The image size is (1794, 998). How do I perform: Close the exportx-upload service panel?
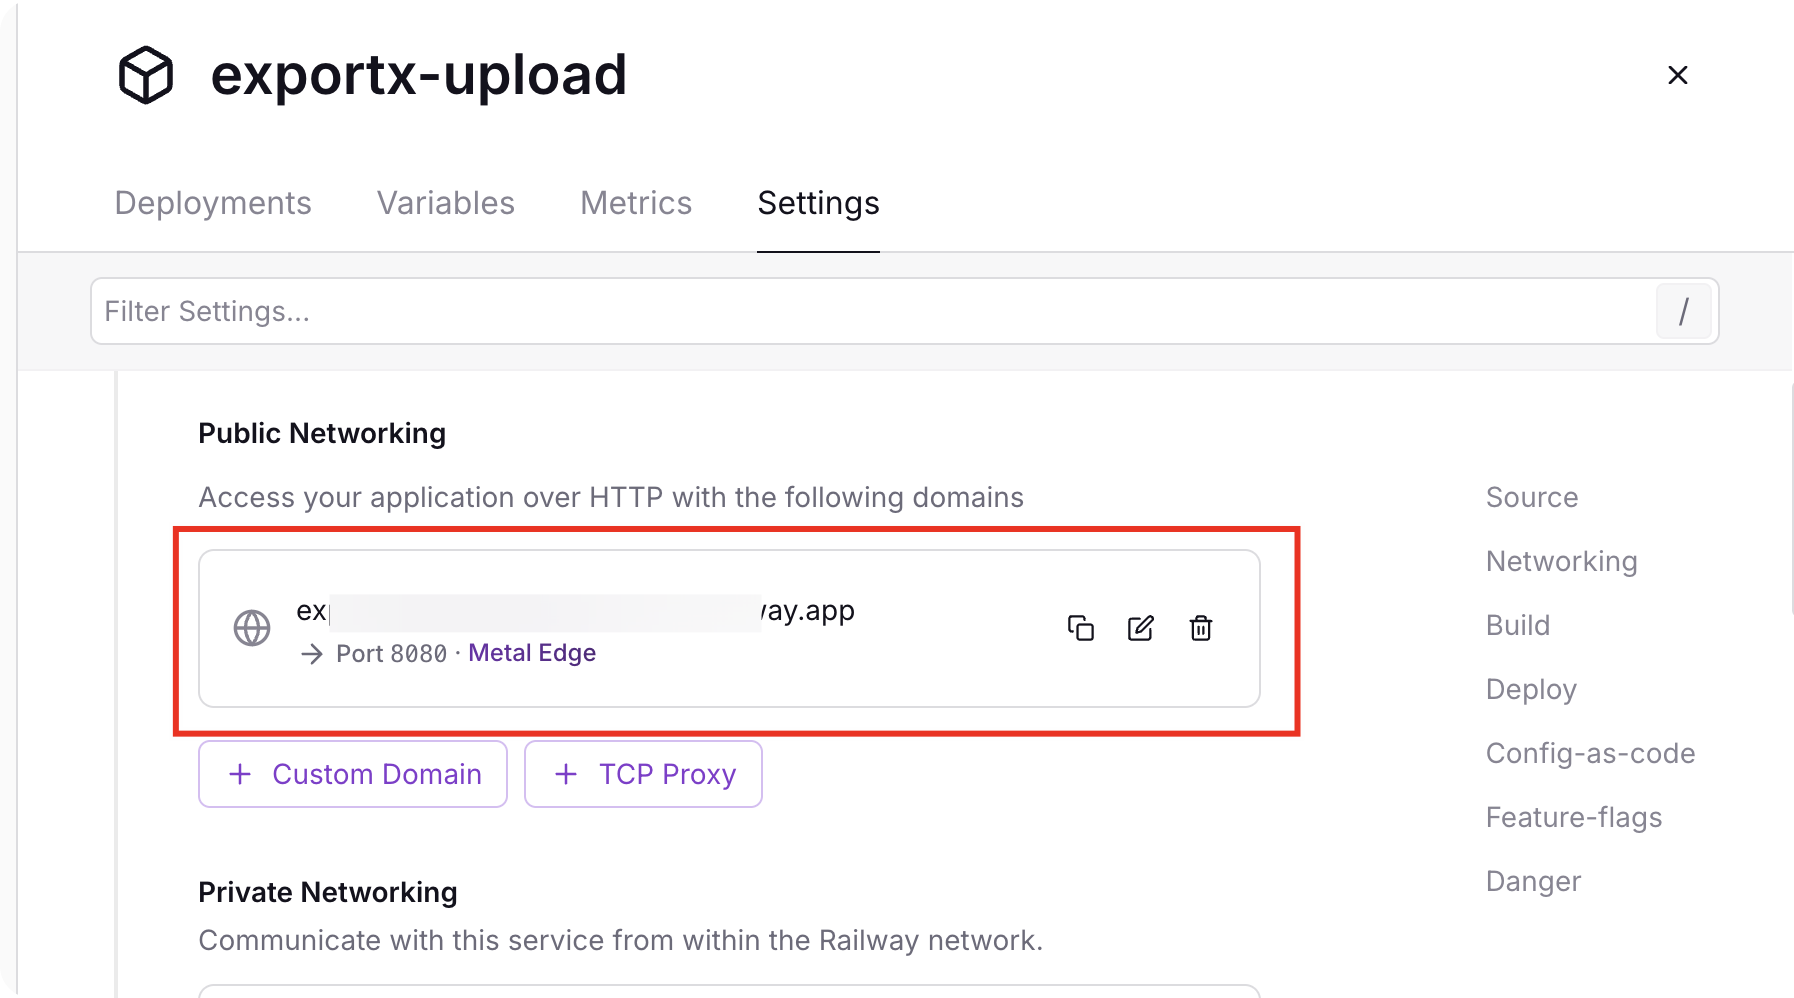point(1678,75)
